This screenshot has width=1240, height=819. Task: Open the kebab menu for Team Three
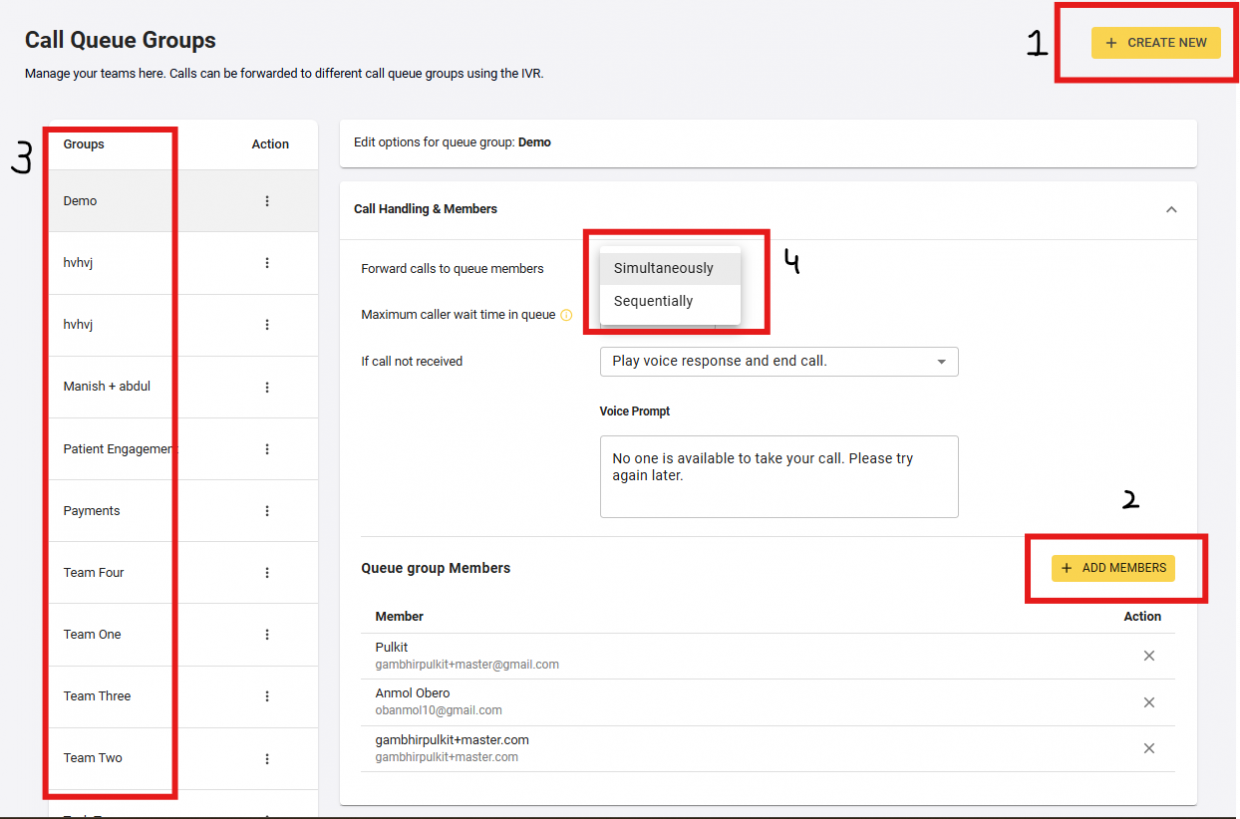coord(267,696)
